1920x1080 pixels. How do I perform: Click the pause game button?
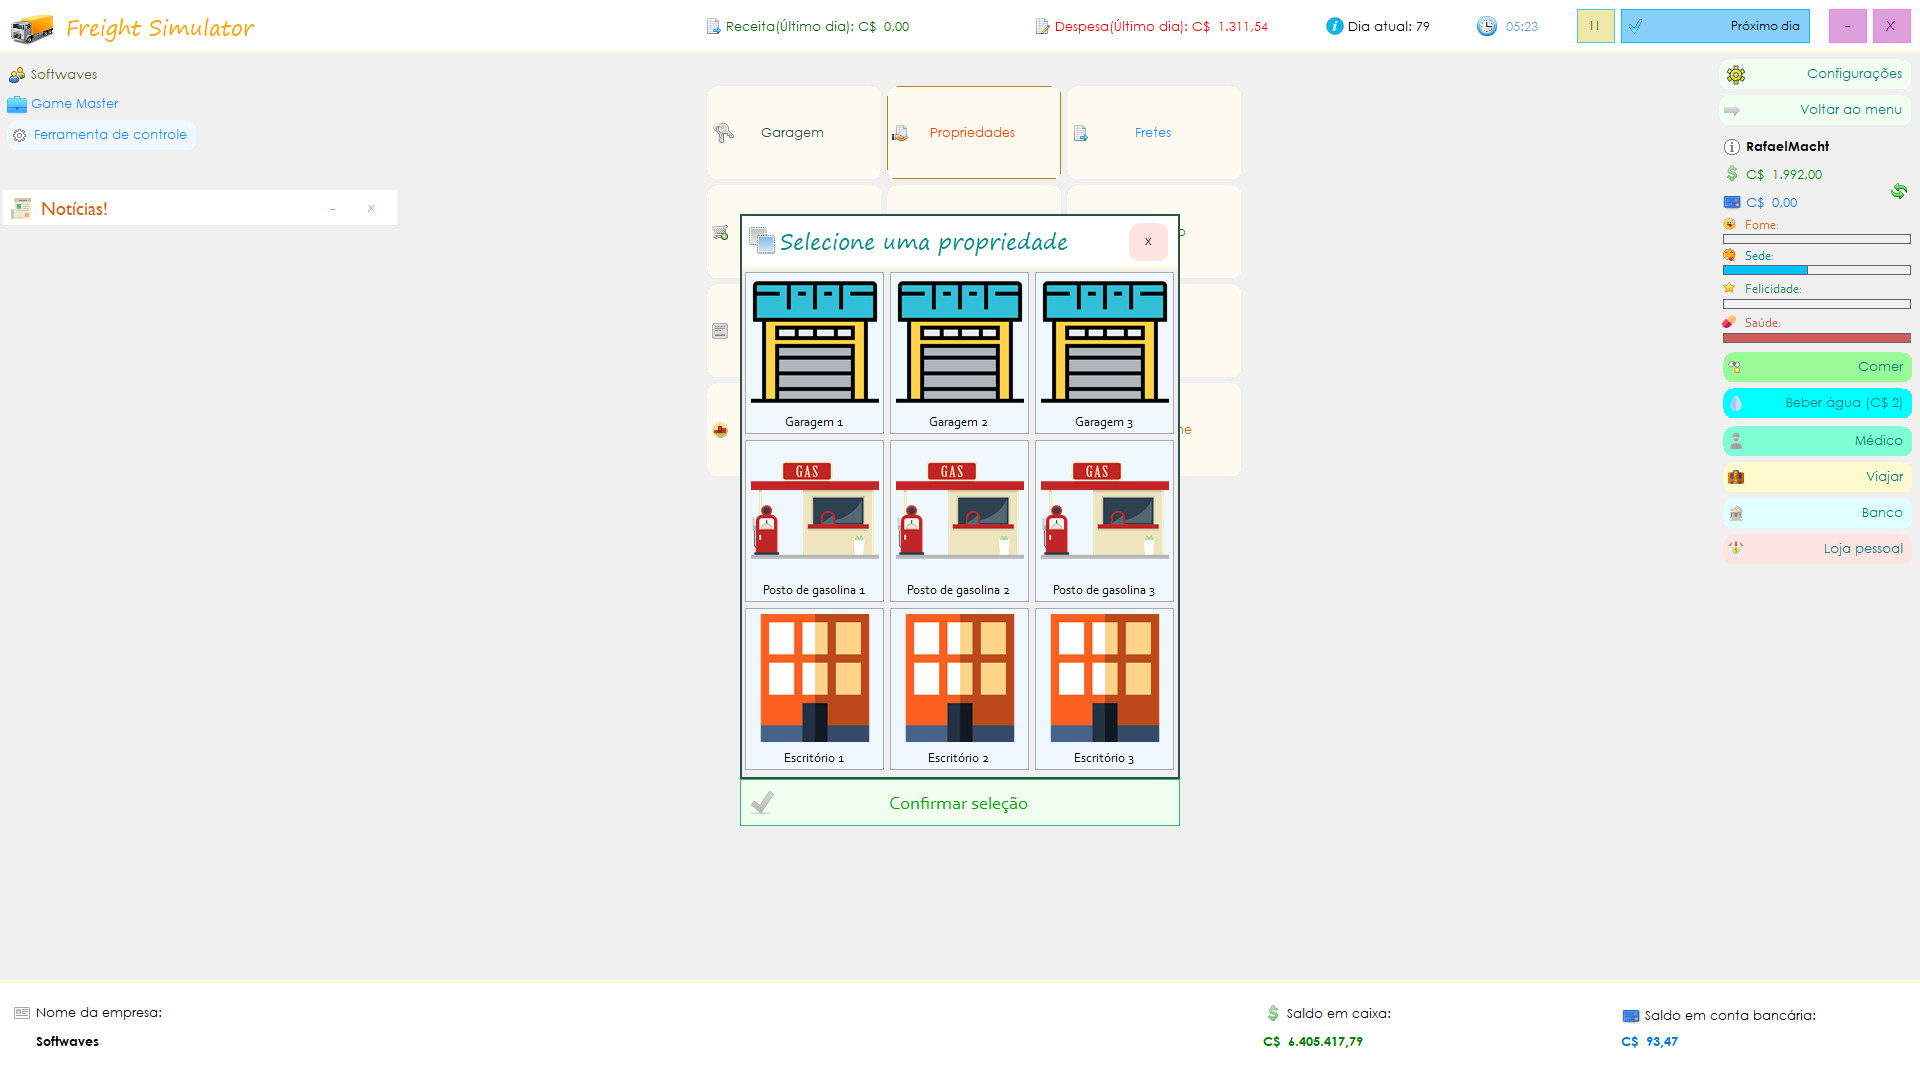[1595, 26]
